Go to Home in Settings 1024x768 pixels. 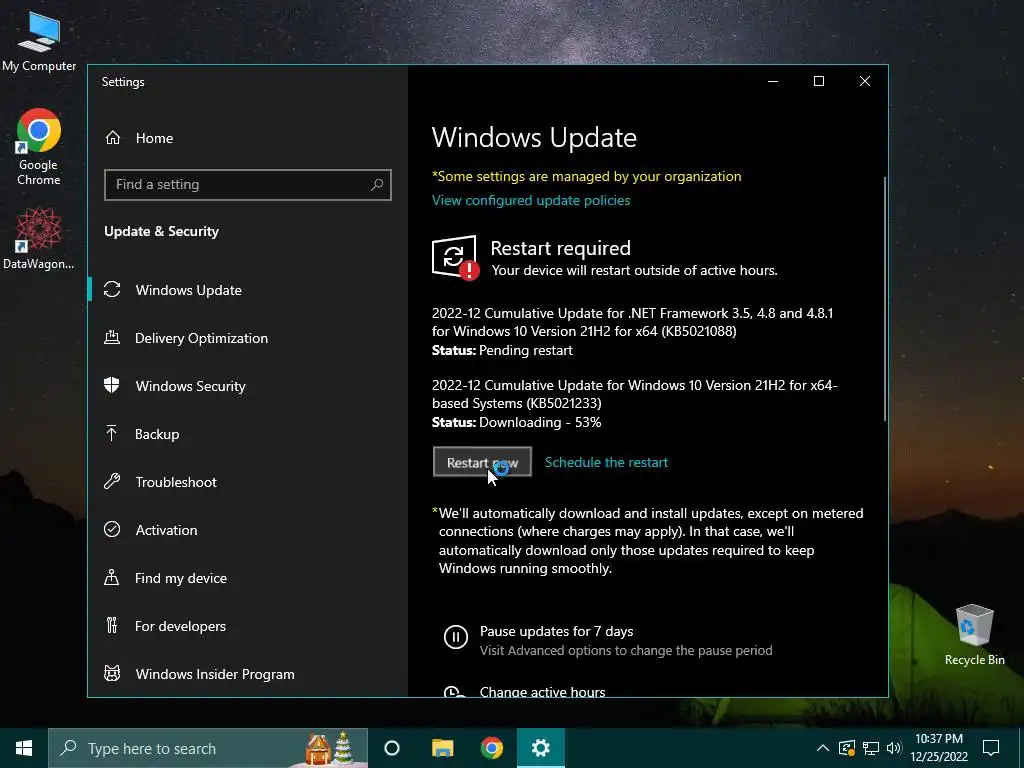tap(154, 138)
